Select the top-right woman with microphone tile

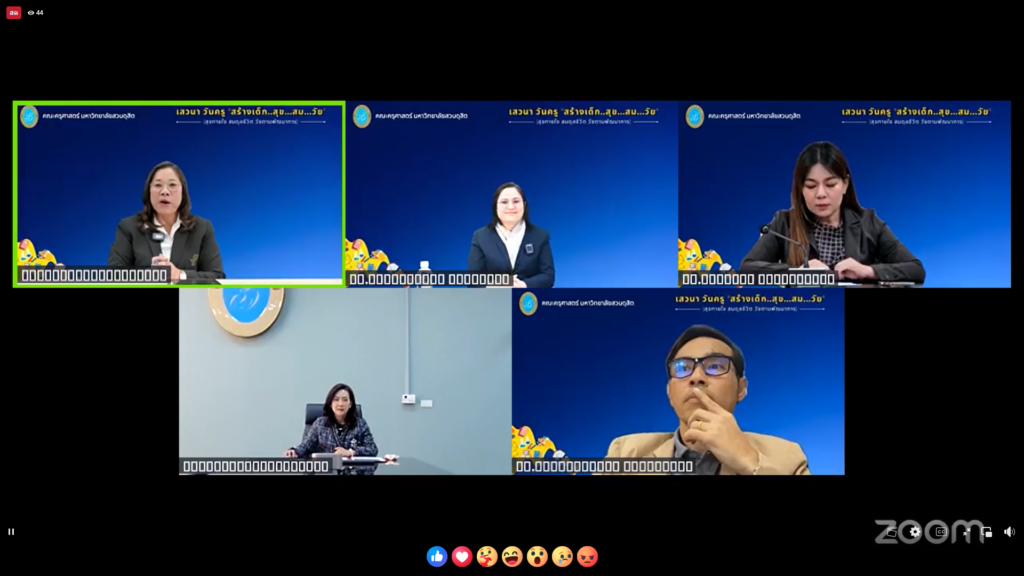pyautogui.click(x=844, y=193)
